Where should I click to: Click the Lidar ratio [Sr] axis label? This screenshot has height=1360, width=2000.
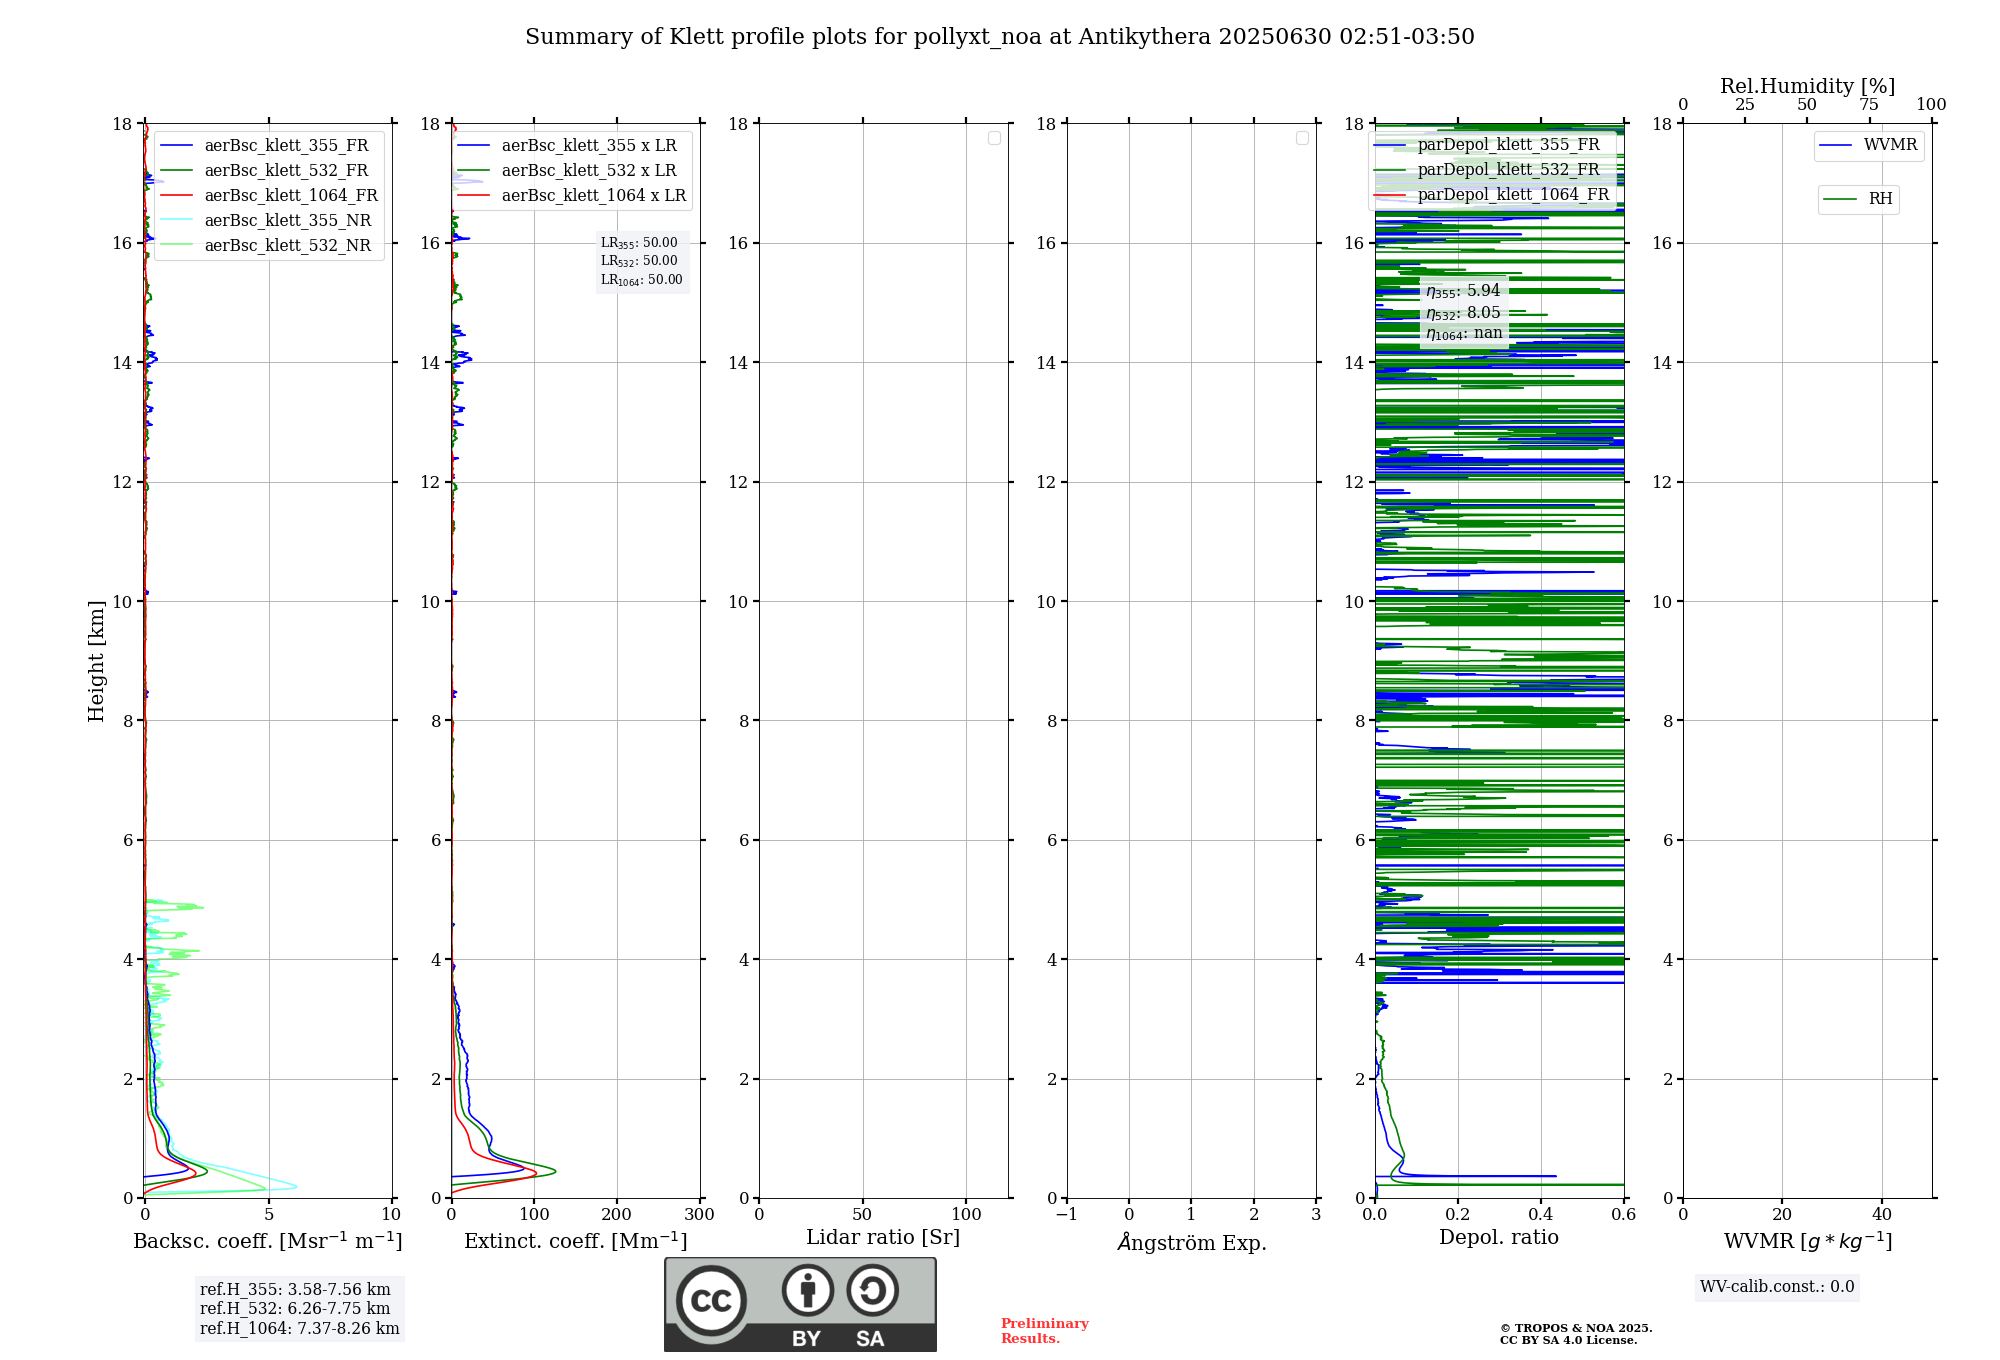click(883, 1238)
